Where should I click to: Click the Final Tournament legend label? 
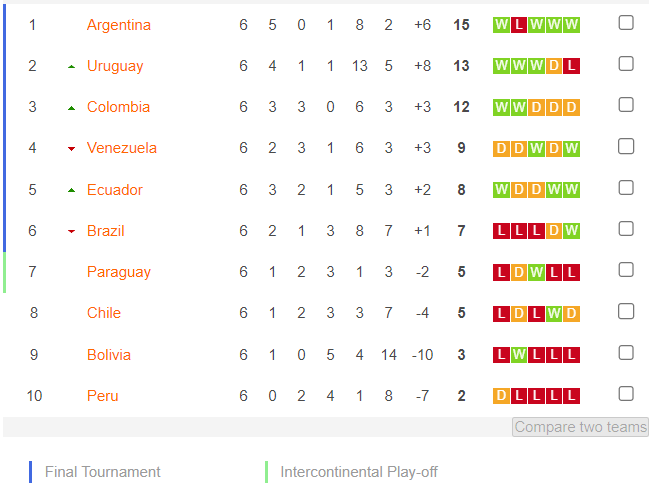(102, 472)
